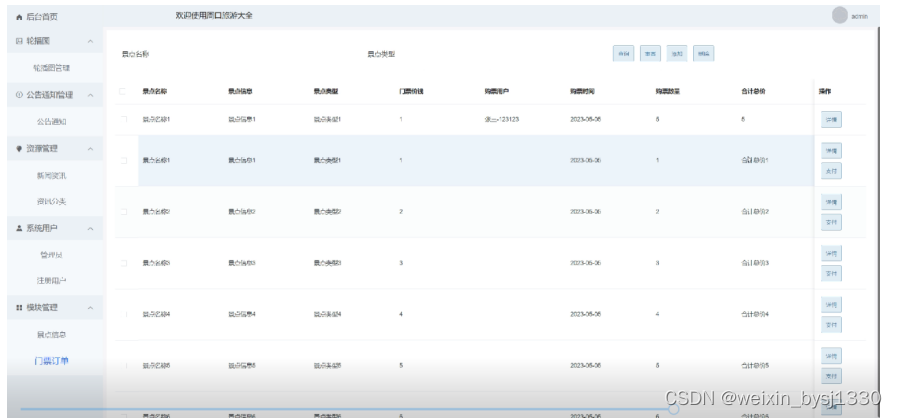
Task: Open 资讯分类 menu item
Action: [x=51, y=201]
